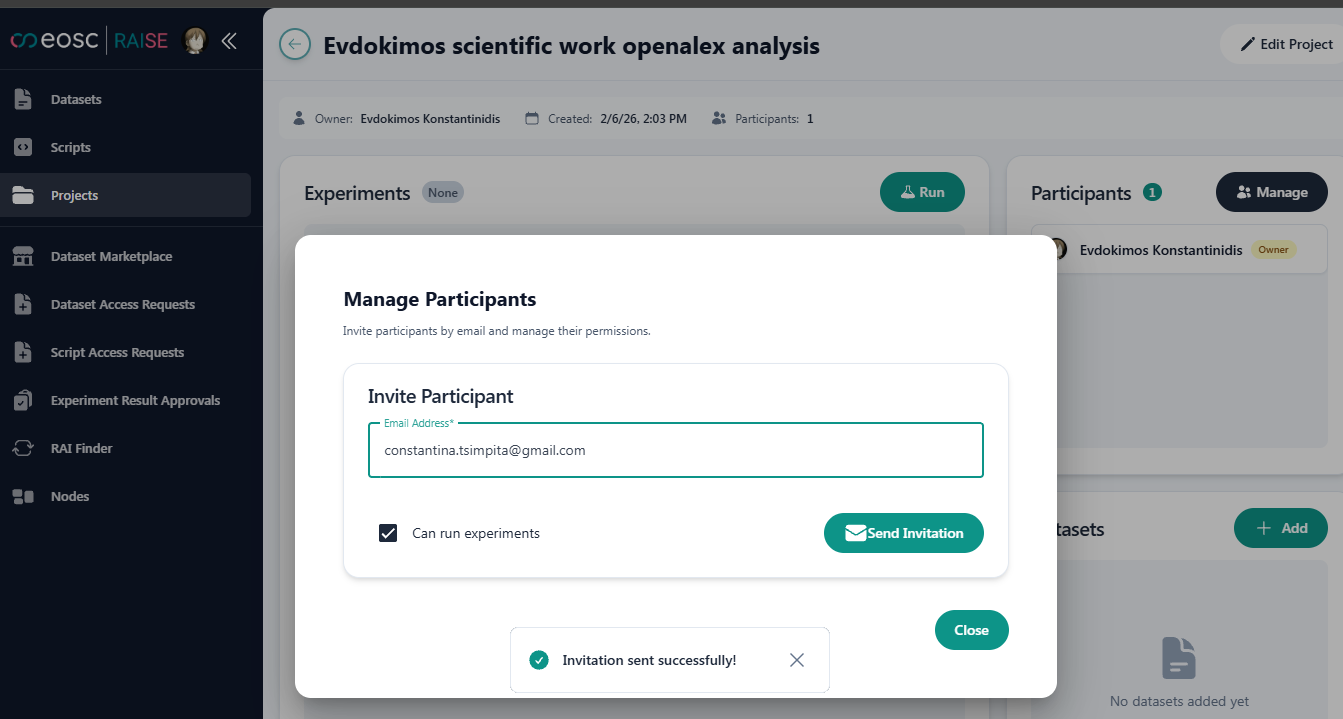1343x719 pixels.
Task: Click the Run experiments button
Action: tap(921, 192)
